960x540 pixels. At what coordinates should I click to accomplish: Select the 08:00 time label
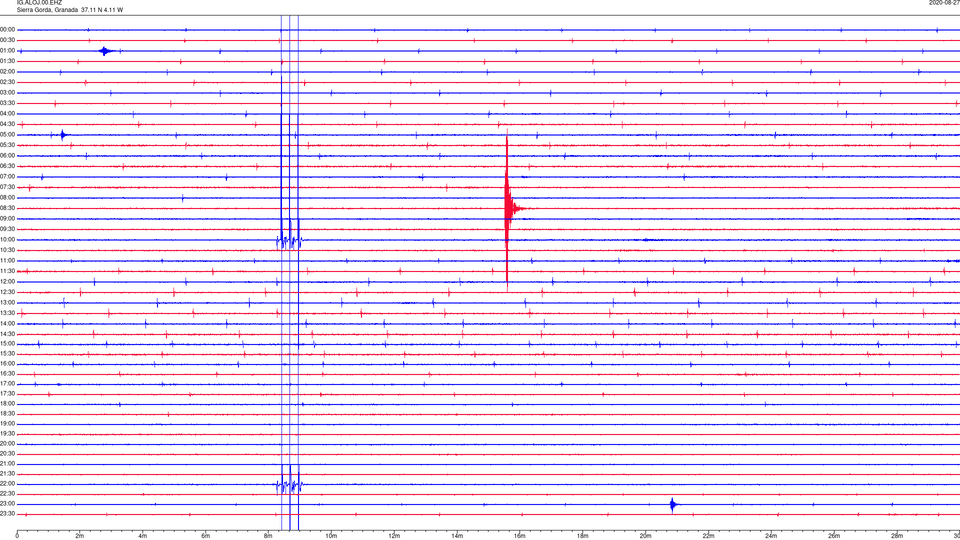pyautogui.click(x=8, y=198)
